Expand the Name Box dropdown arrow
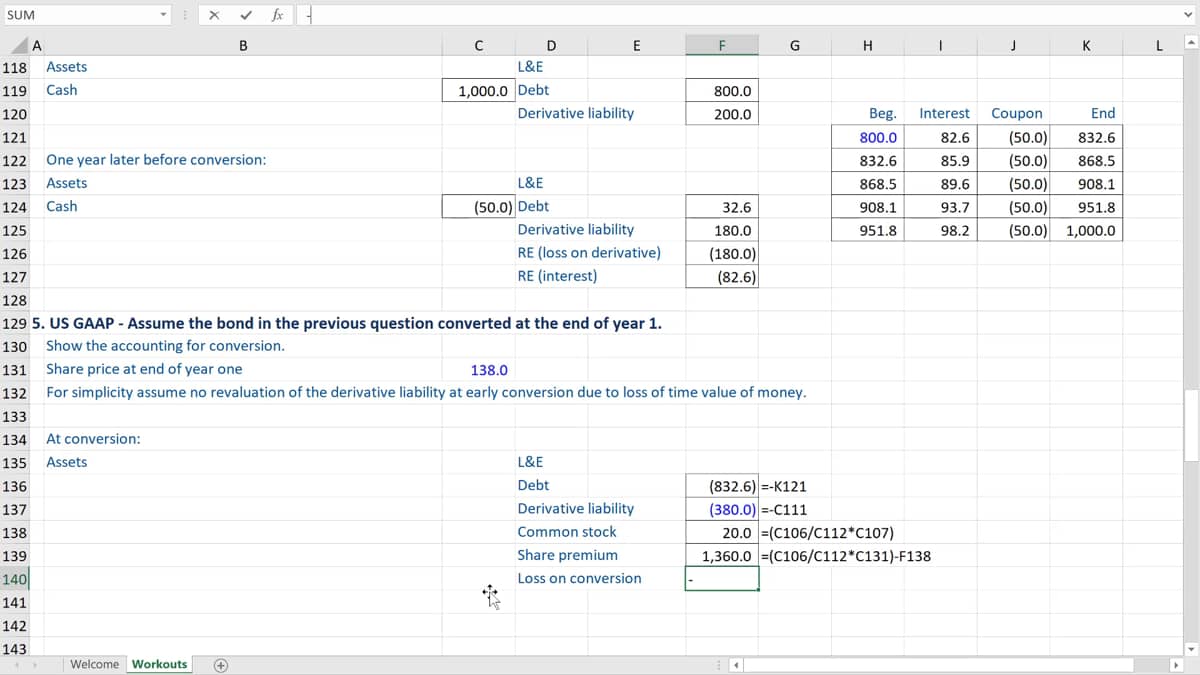 (164, 15)
